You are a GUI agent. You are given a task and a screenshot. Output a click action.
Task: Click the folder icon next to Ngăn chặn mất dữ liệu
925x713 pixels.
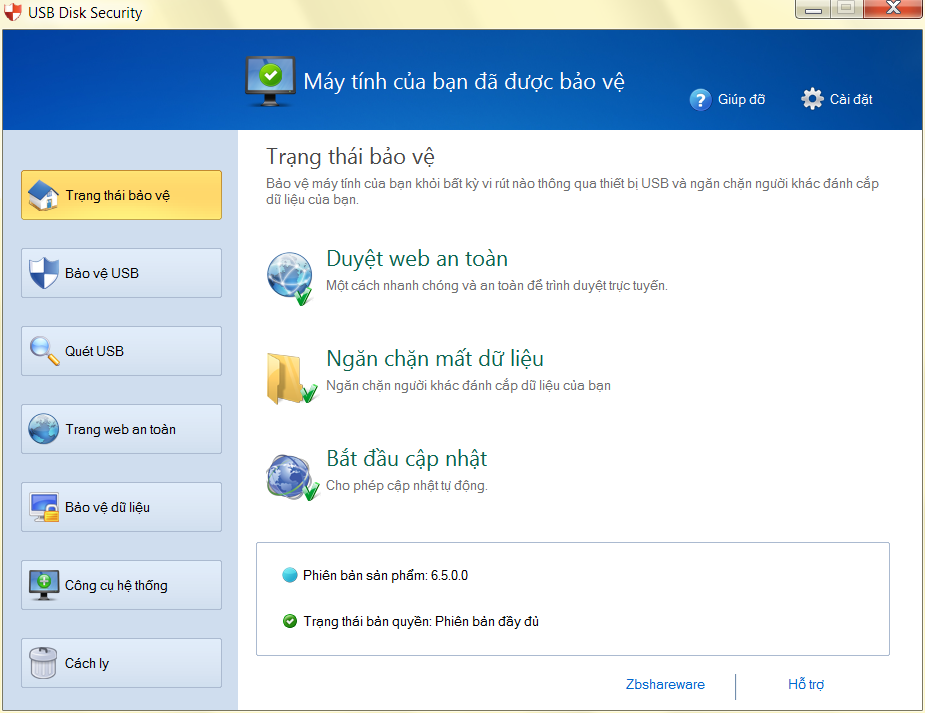(291, 379)
